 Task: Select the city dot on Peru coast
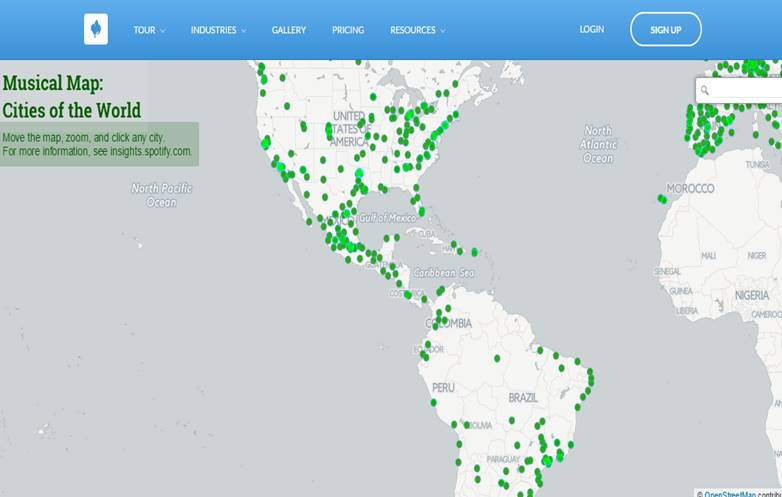coord(433,402)
